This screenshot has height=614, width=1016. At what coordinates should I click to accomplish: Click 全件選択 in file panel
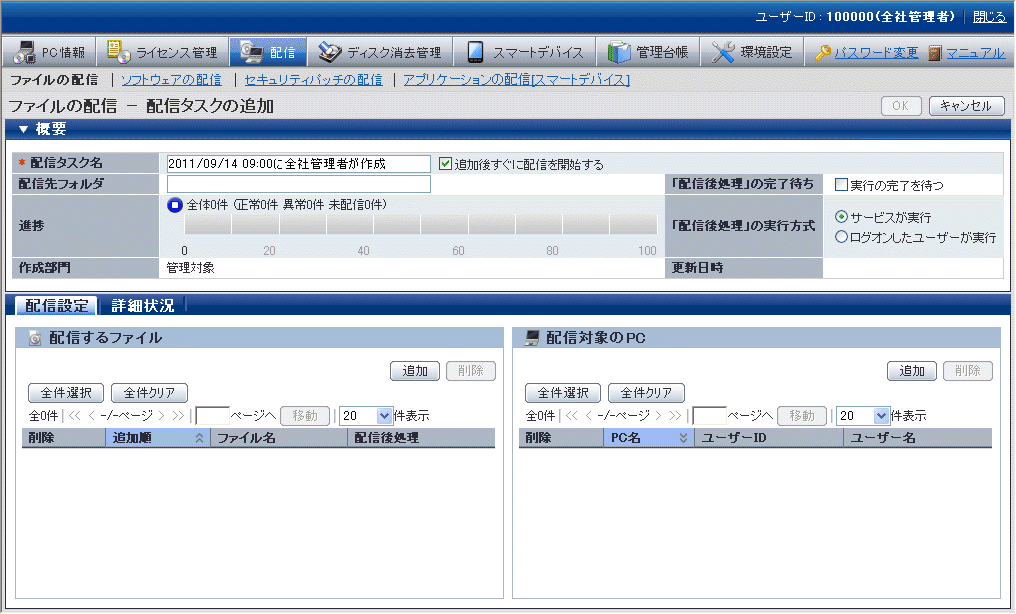click(x=66, y=392)
